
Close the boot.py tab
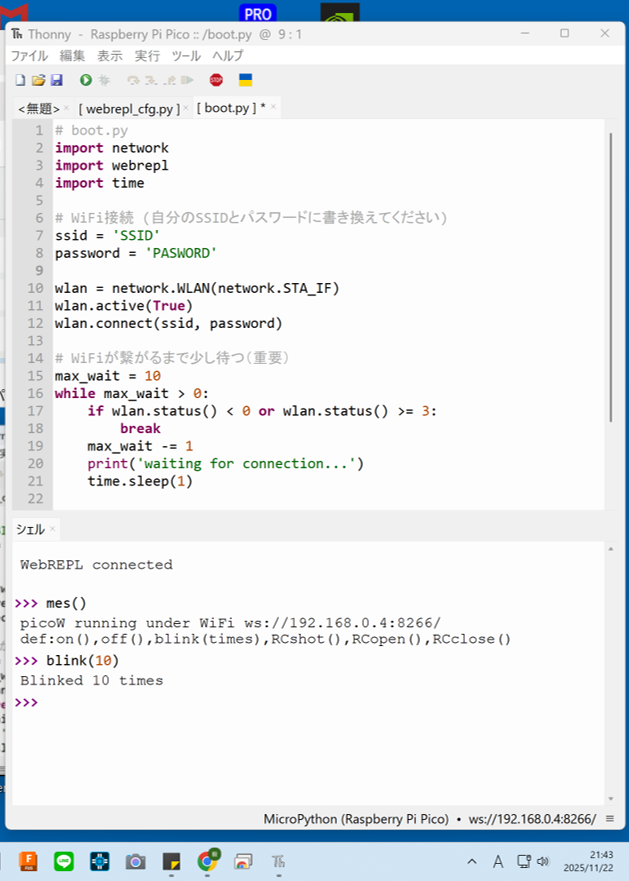(x=273, y=107)
